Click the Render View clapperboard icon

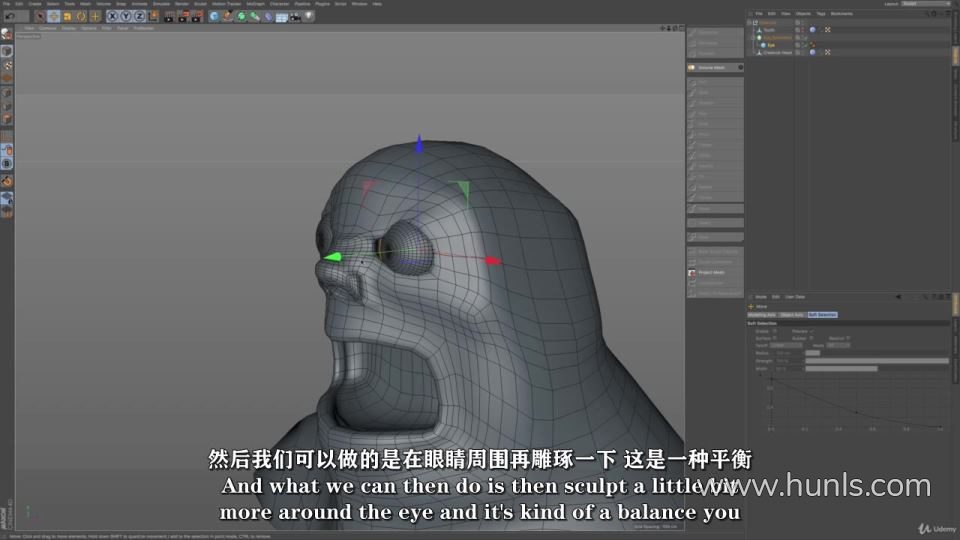(170, 17)
